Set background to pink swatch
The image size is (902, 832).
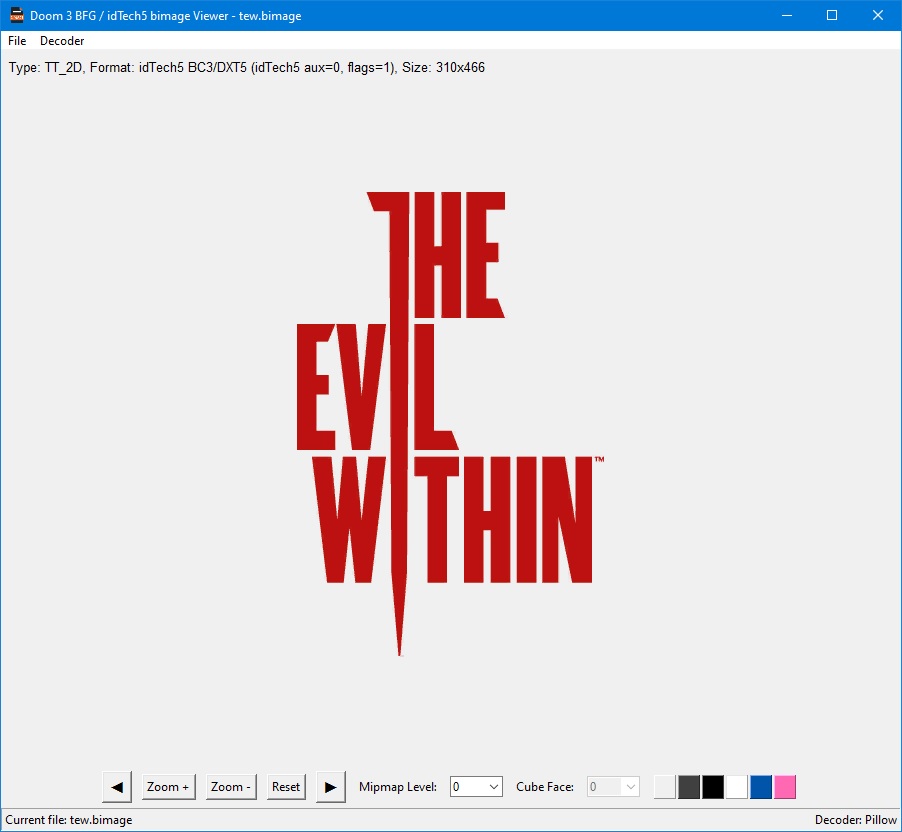point(785,787)
